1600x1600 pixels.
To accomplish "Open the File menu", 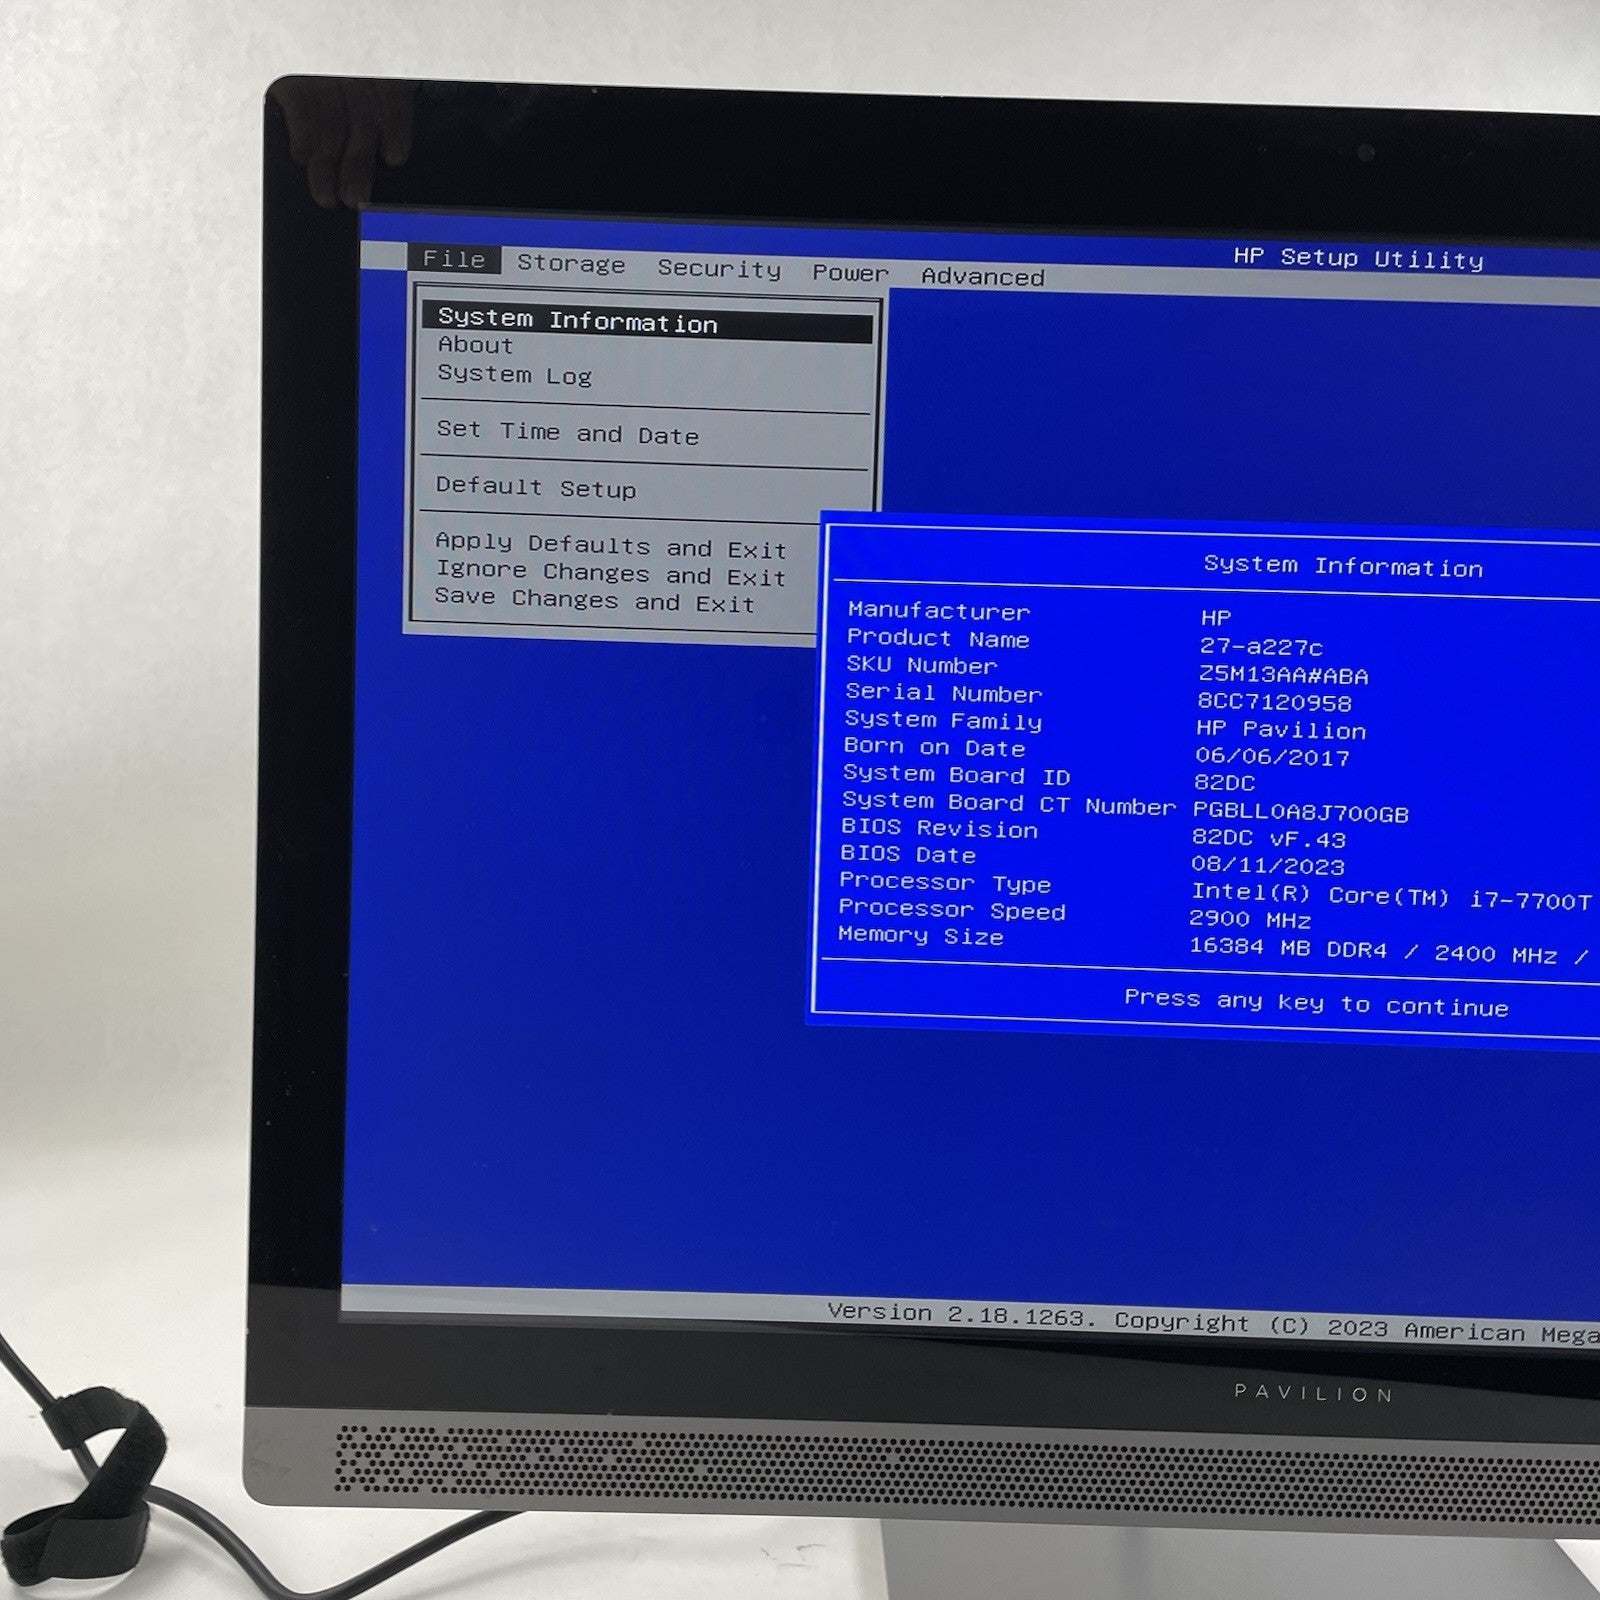I will coord(454,259).
